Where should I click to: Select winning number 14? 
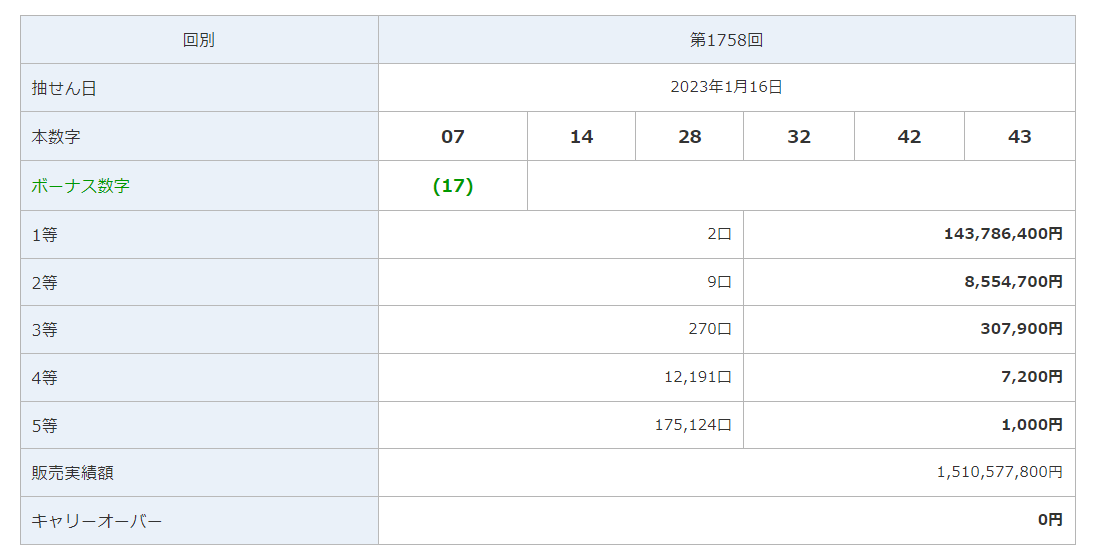tap(581, 137)
